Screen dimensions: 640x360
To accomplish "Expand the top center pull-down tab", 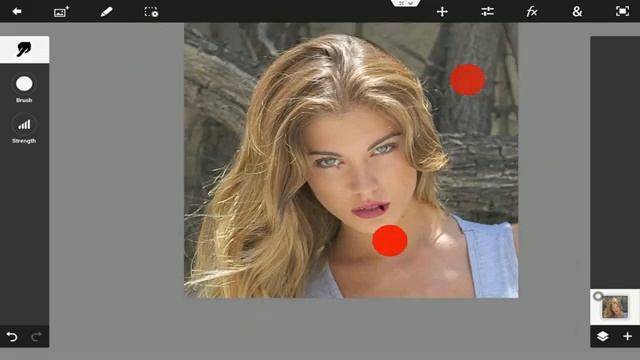I will pyautogui.click(x=405, y=3).
